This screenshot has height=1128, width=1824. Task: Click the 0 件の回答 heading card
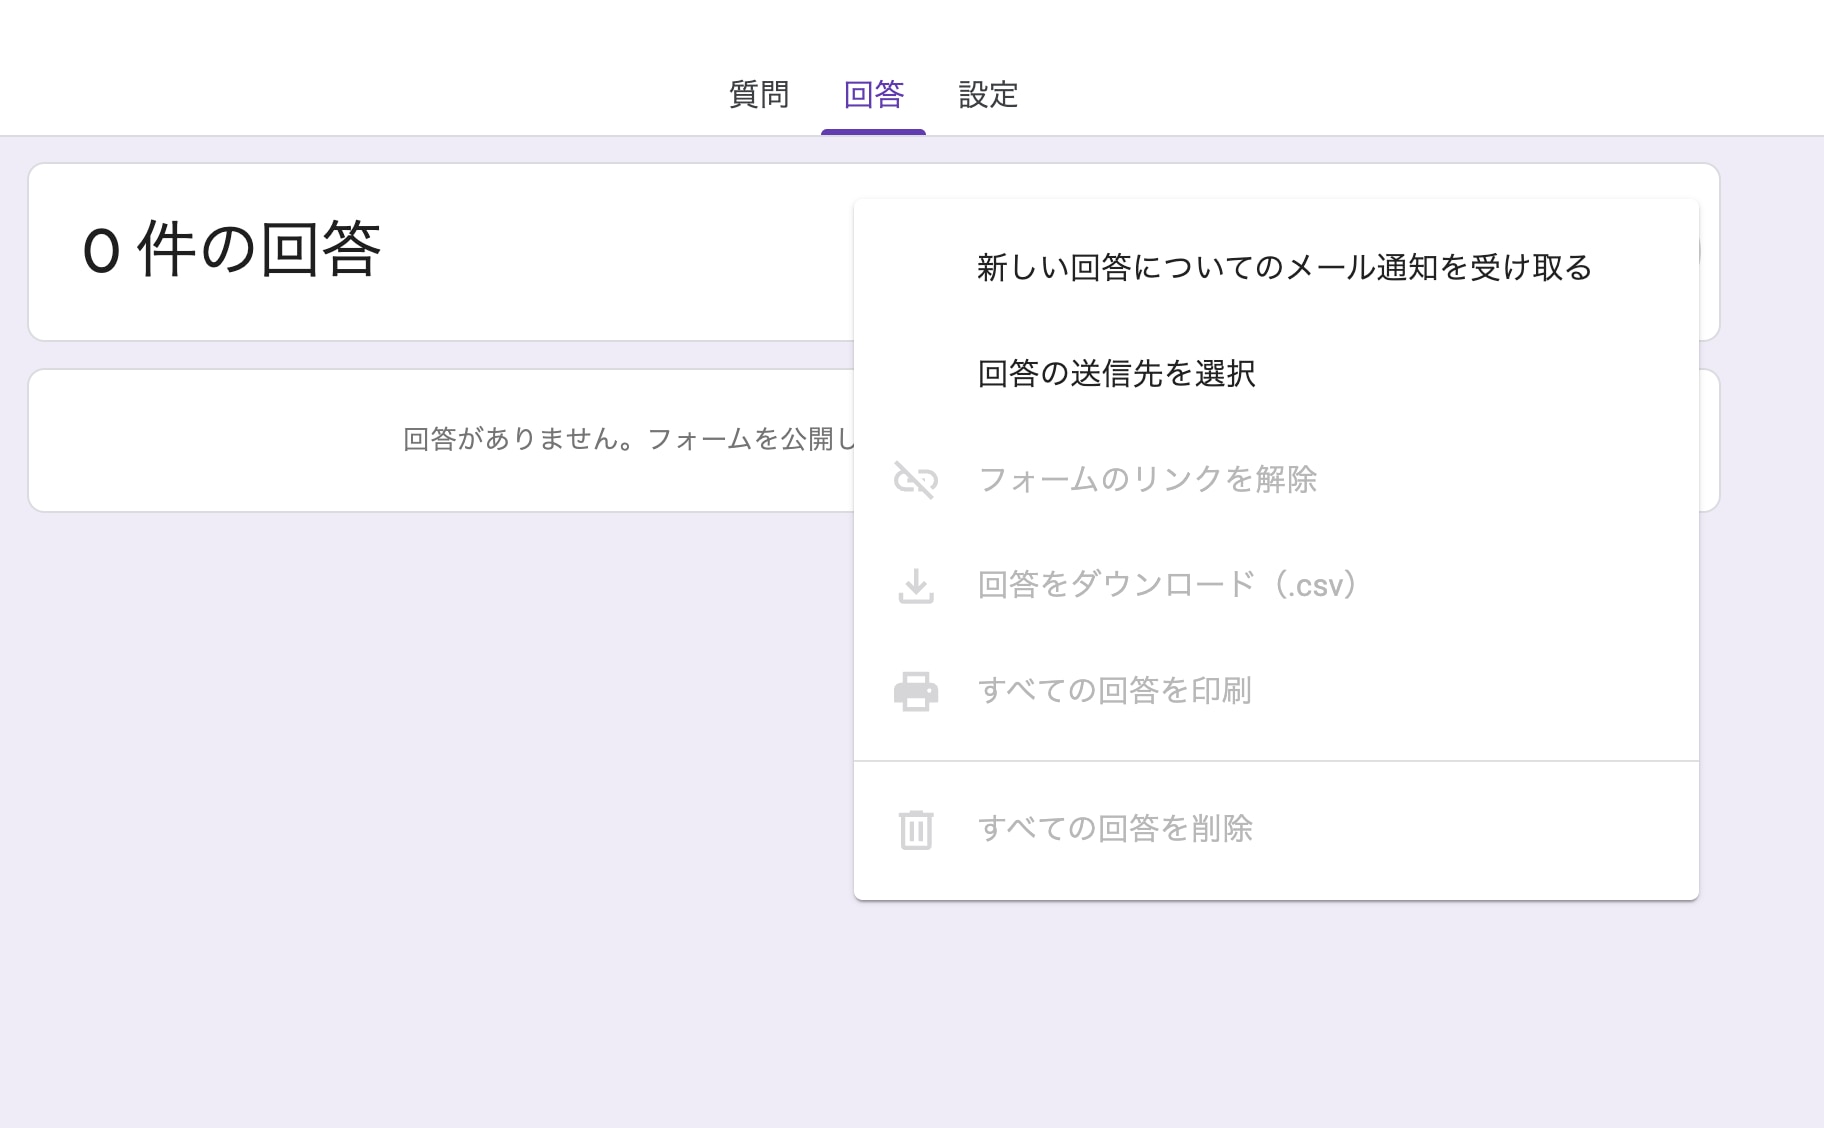pyautogui.click(x=232, y=250)
